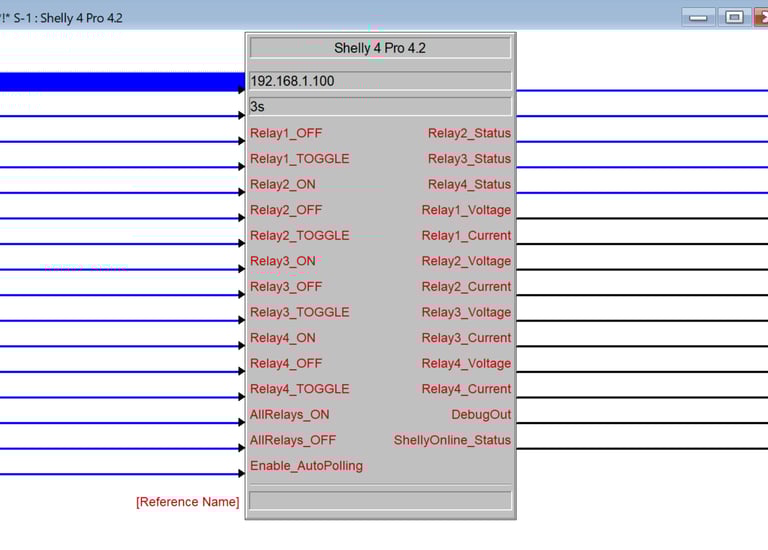Select the Relay2_Voltage output signal
Screen dimensions: 768x550
tap(466, 261)
